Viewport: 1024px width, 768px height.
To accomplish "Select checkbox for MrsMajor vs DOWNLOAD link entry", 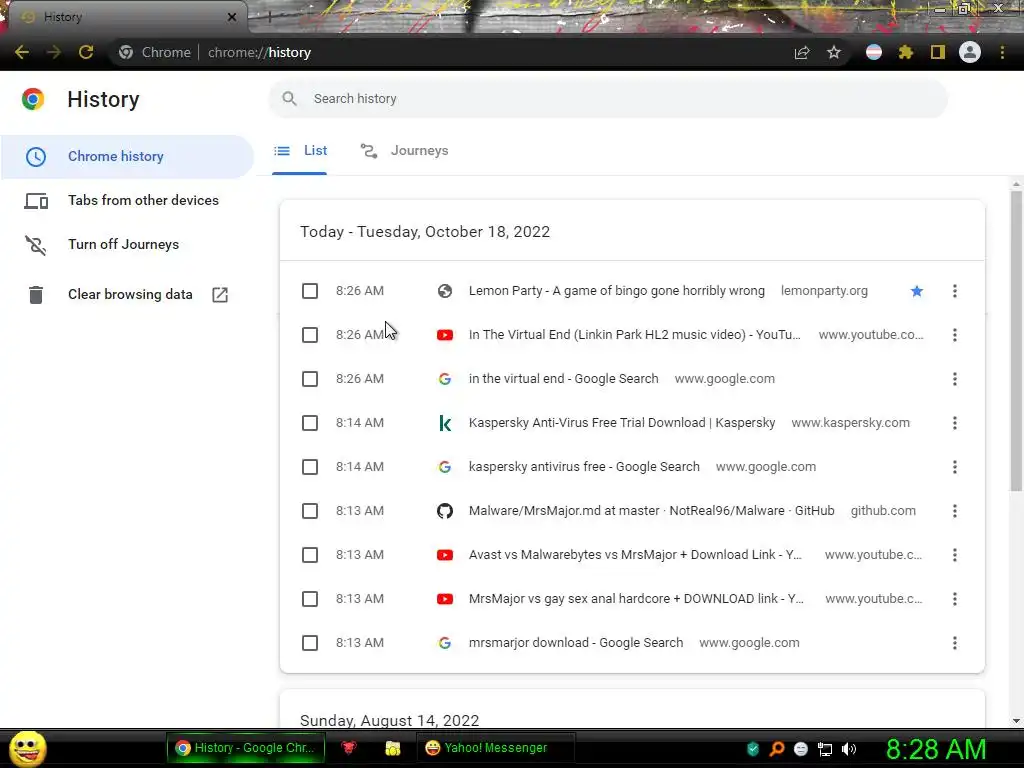I will coord(310,599).
